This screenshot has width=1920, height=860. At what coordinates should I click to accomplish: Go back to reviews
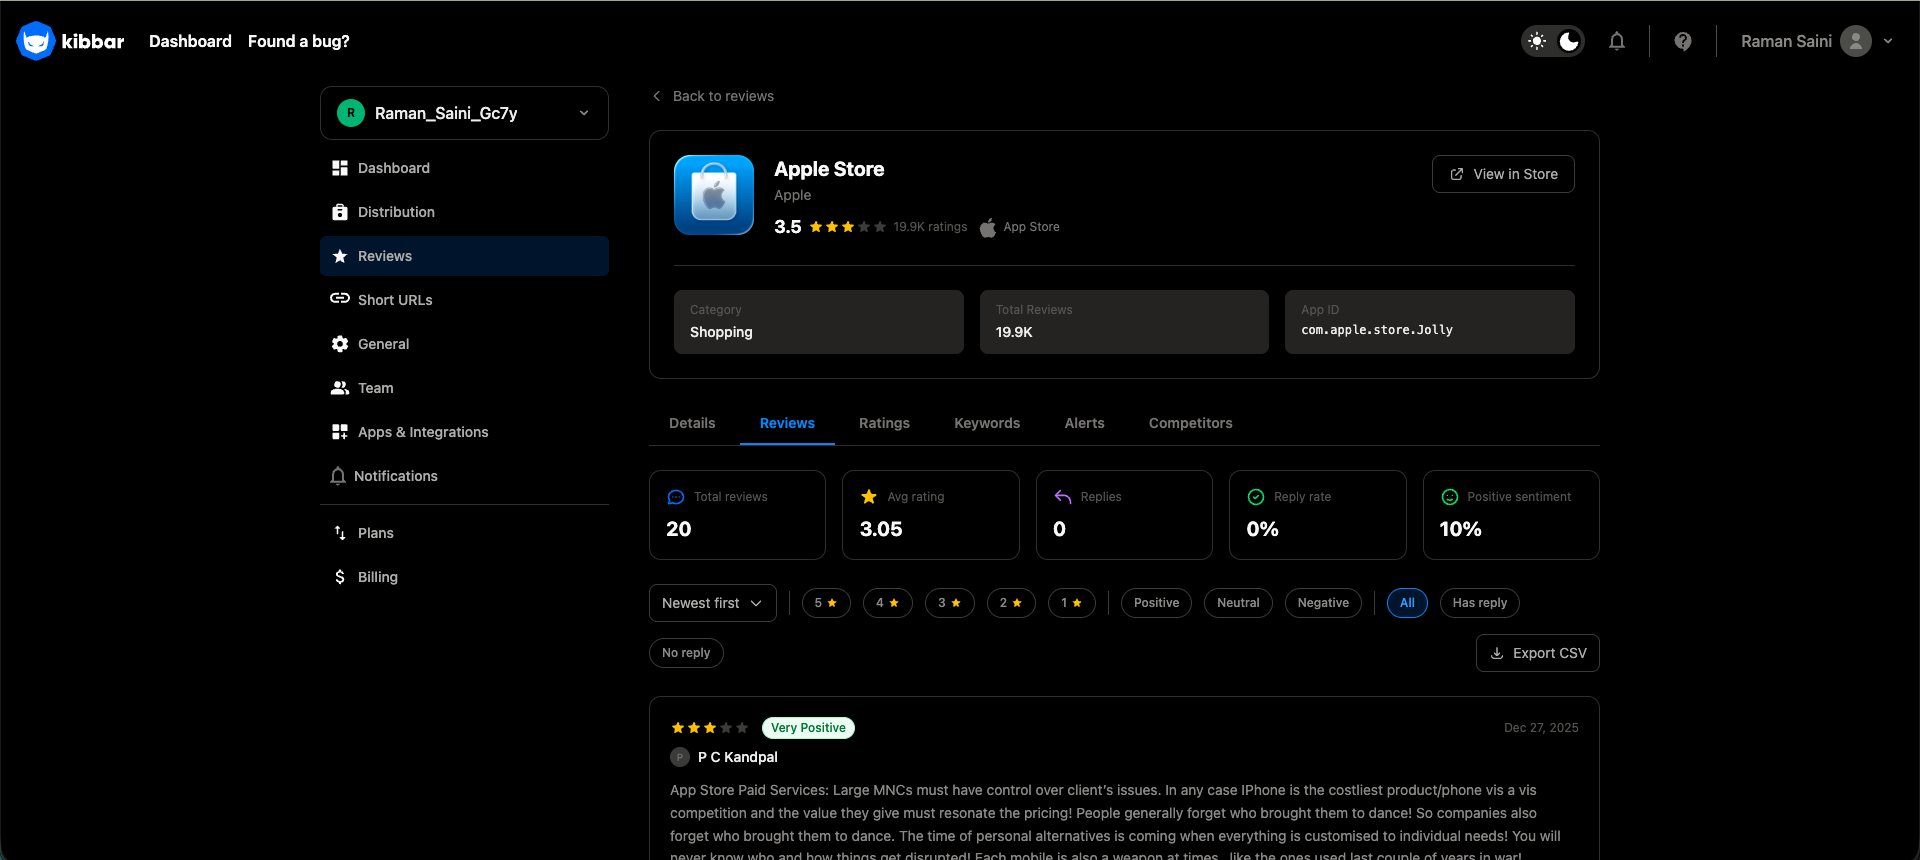[713, 96]
